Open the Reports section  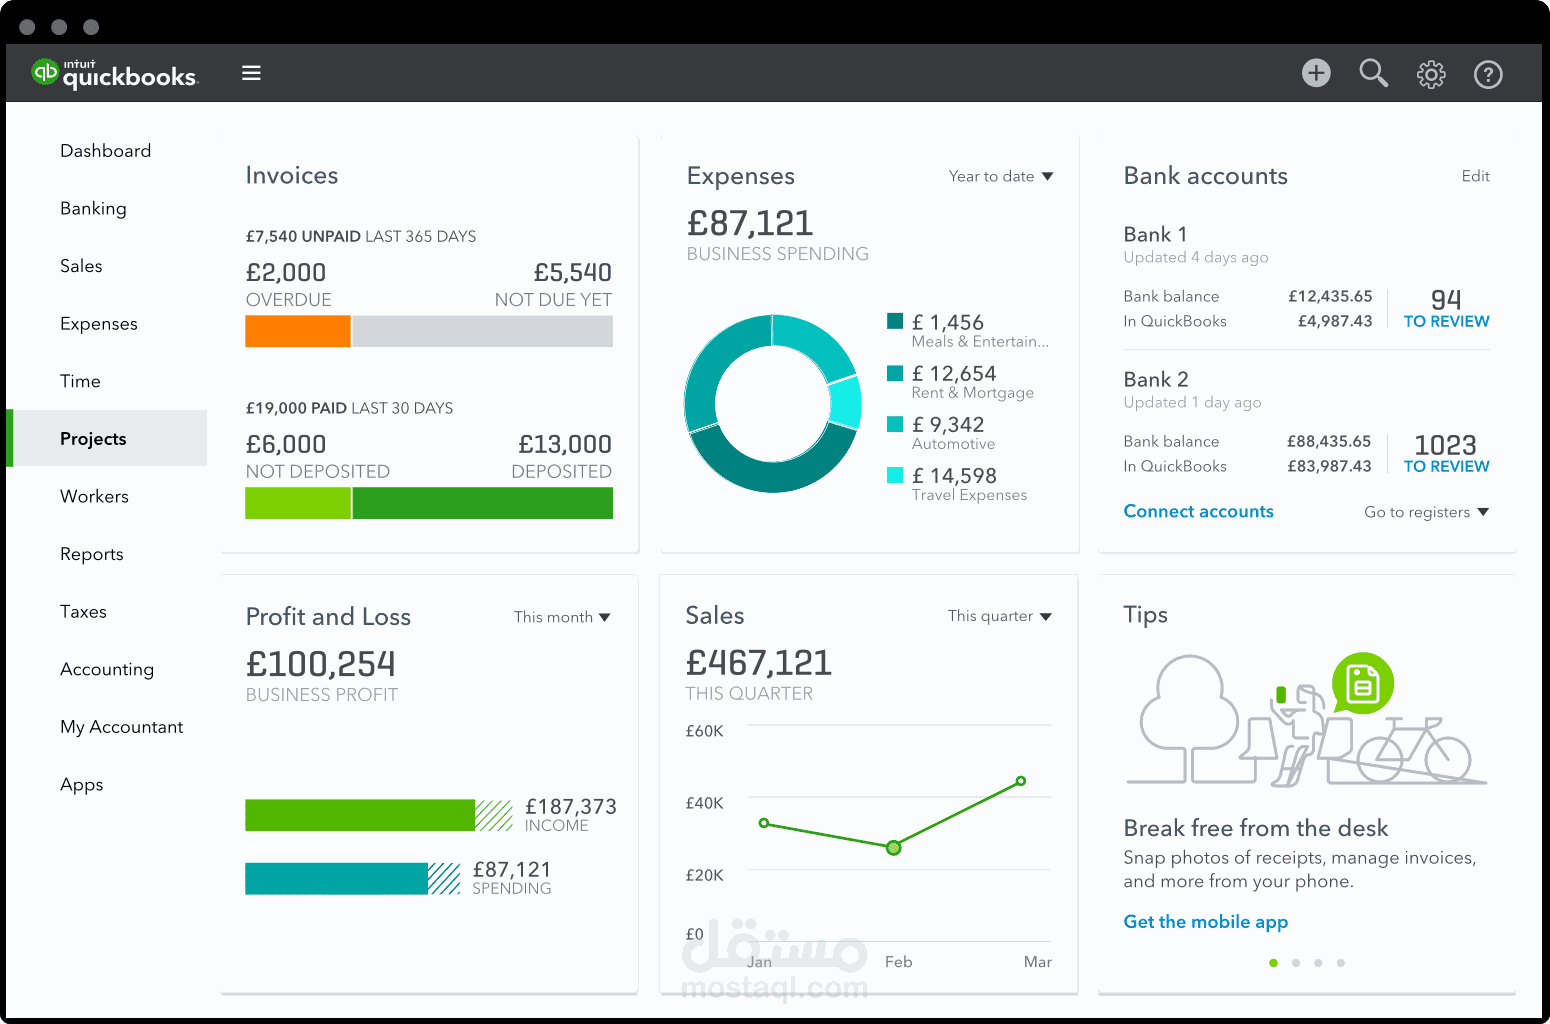coord(91,553)
